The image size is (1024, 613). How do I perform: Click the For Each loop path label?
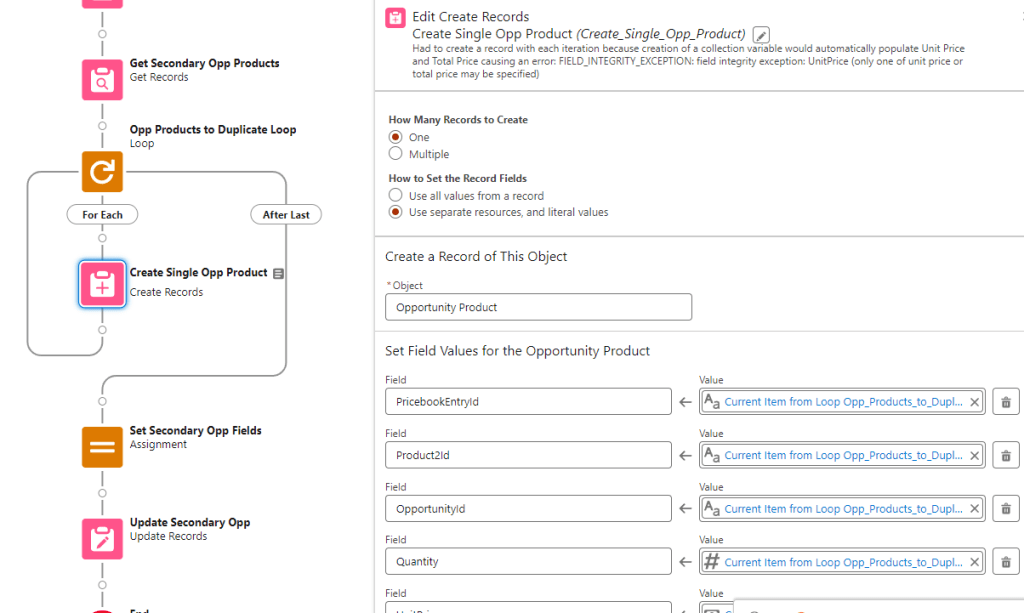[x=102, y=215]
